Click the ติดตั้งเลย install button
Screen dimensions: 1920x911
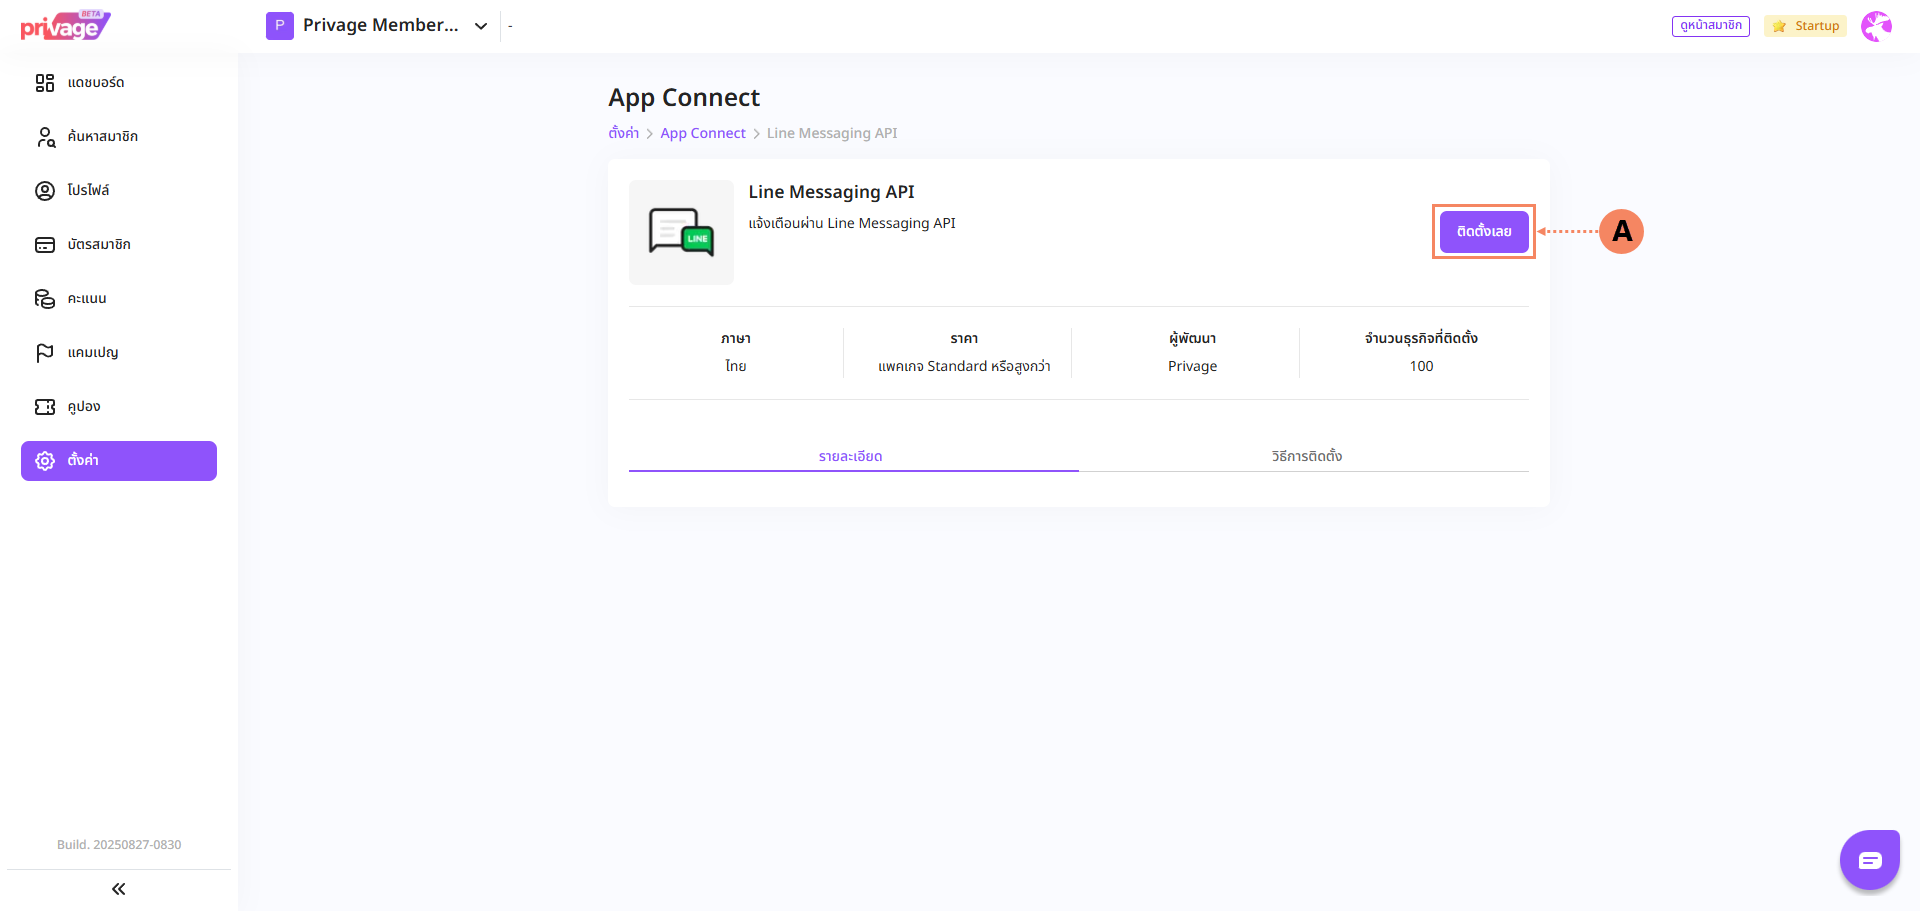tap(1483, 231)
